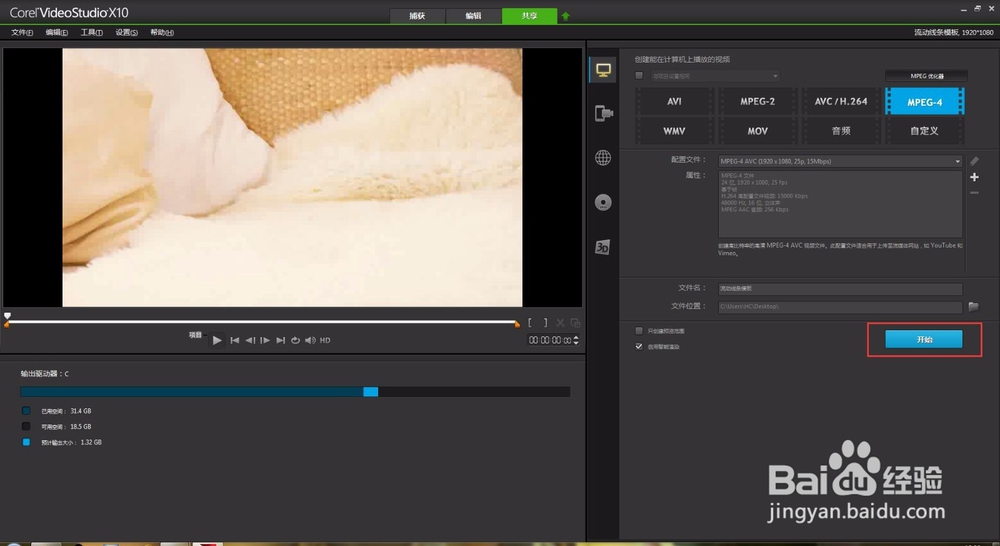Click the enlarge preview window icon

click(x=575, y=323)
